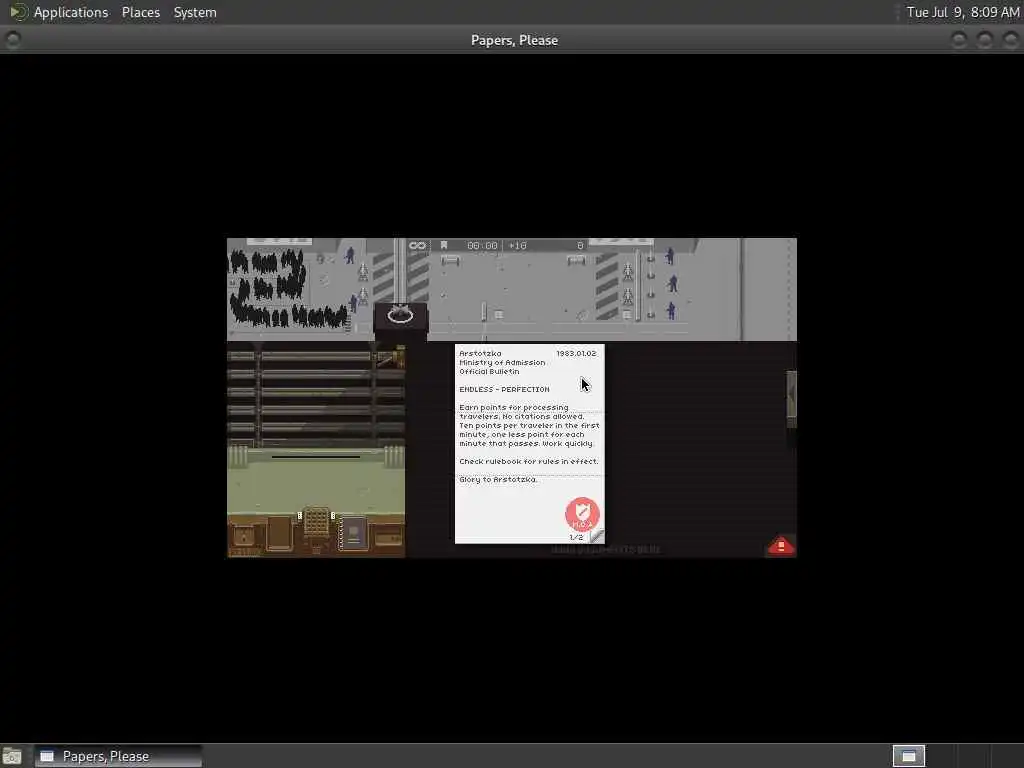This screenshot has height=768, width=1024.
Task: Open the Places menu
Action: click(140, 12)
